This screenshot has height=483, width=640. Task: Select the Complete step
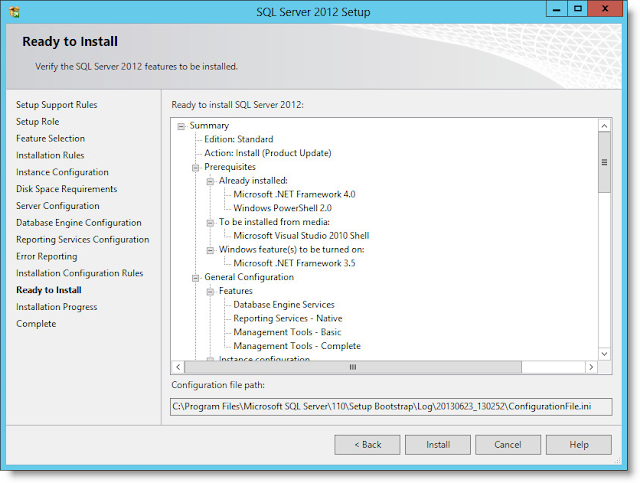pos(36,324)
